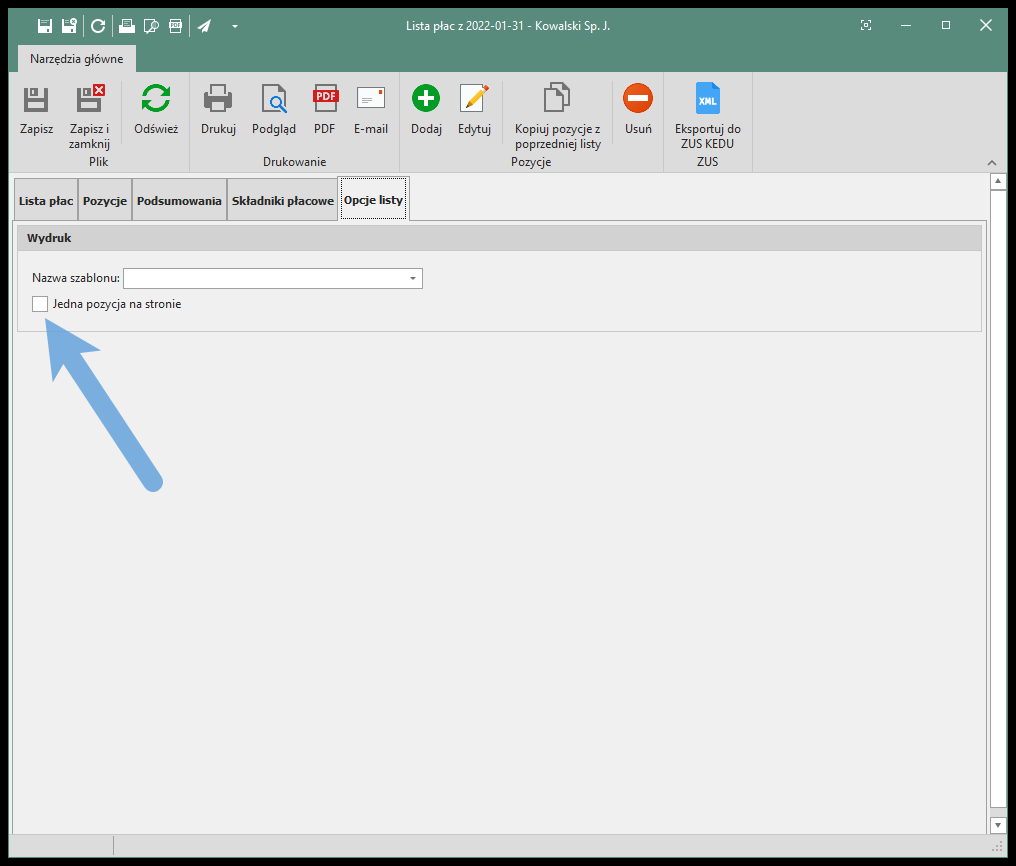Add a position with green Dodaj icon
Screen dimensions: 1016x866
pyautogui.click(x=426, y=99)
